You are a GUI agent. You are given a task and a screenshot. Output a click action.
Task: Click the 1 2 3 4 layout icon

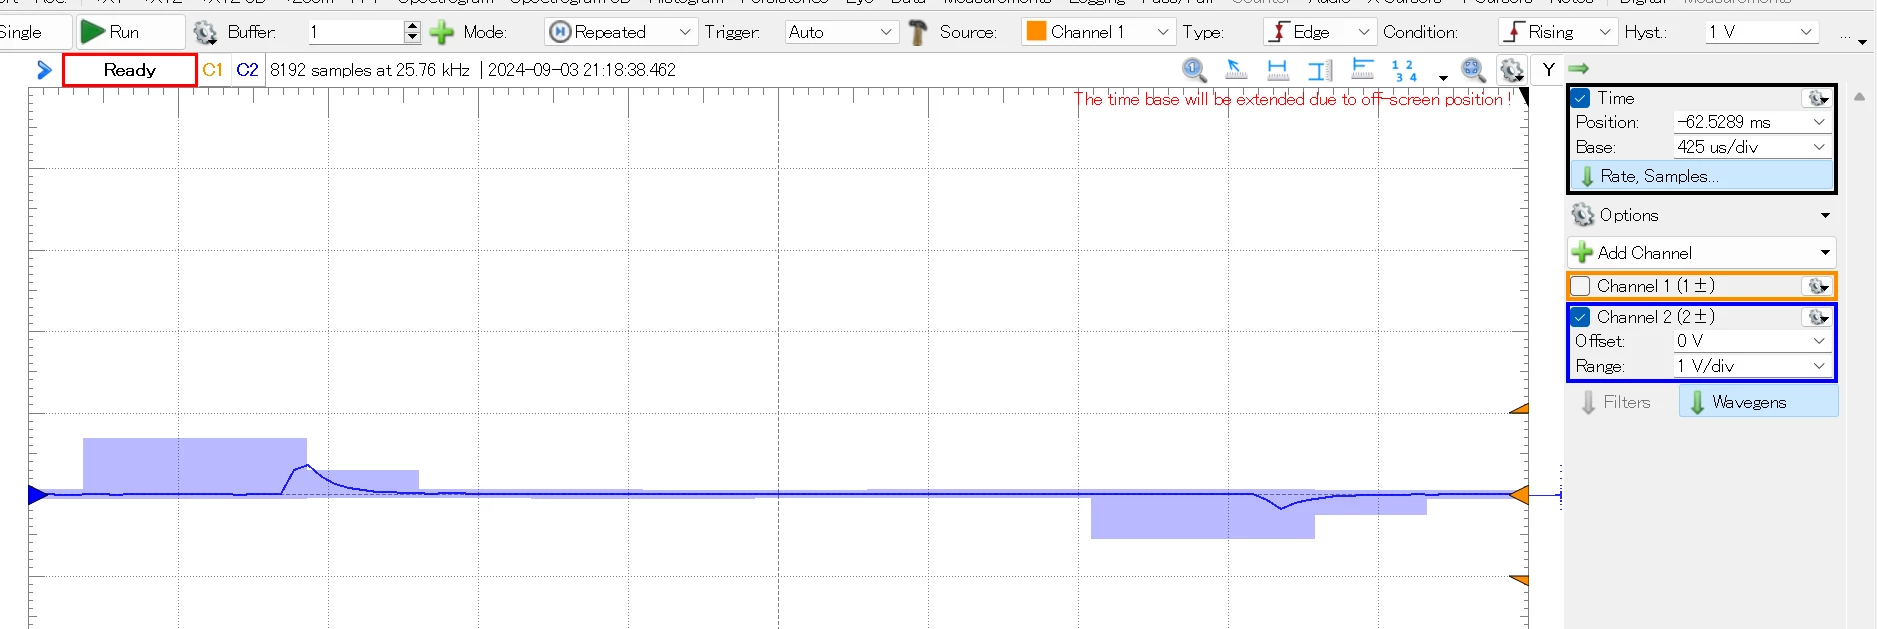pyautogui.click(x=1405, y=70)
